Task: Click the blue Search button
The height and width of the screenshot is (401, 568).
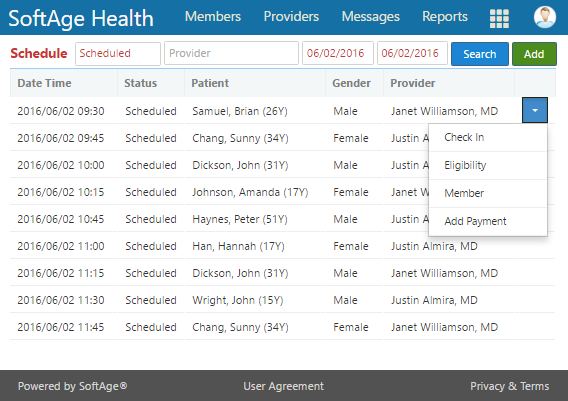Action: coord(480,54)
